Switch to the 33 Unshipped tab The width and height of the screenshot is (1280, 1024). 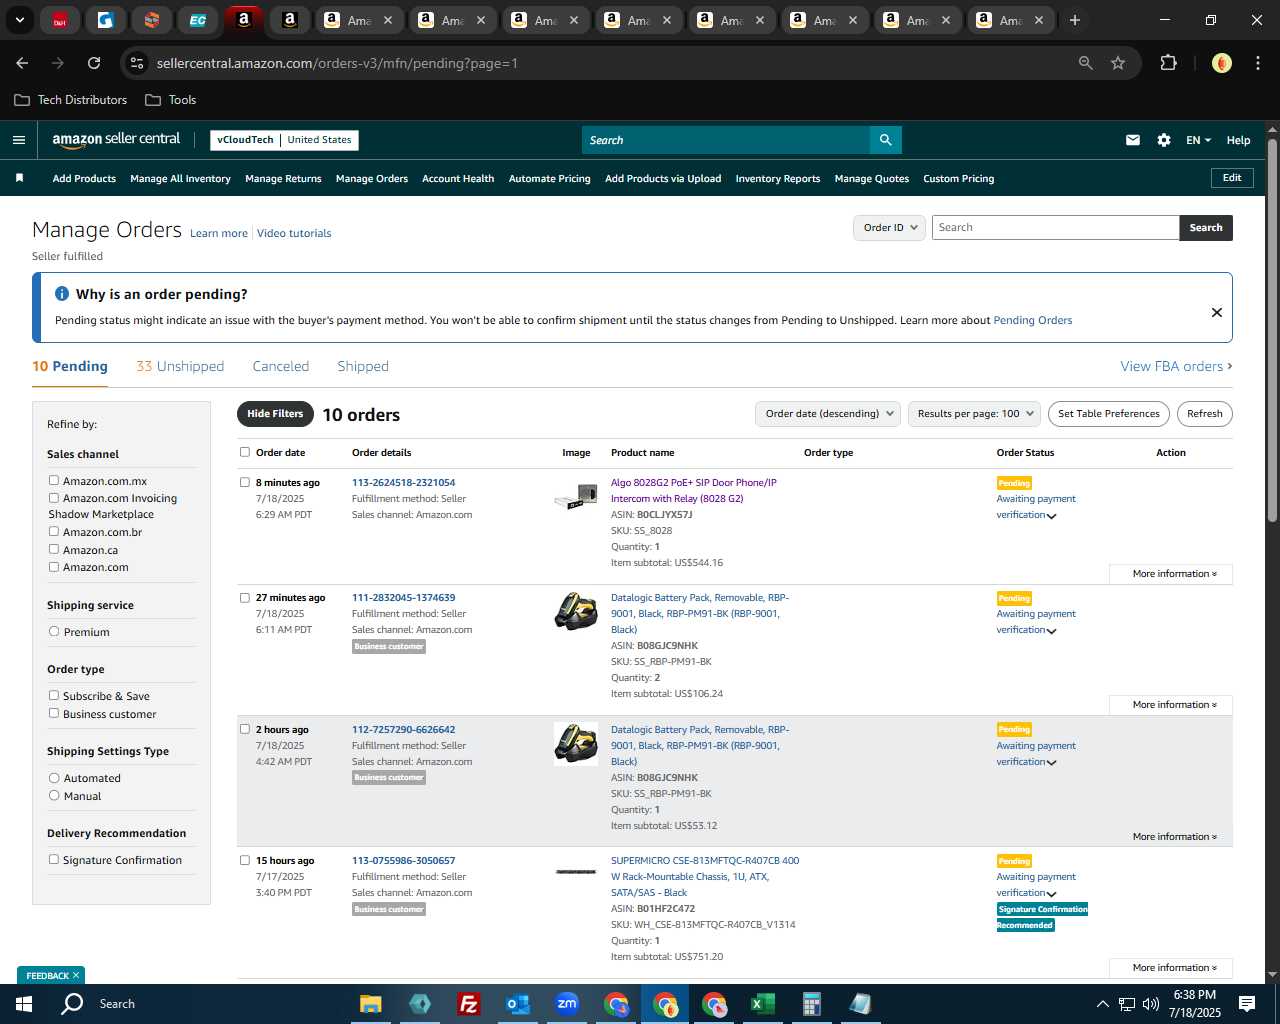(180, 366)
